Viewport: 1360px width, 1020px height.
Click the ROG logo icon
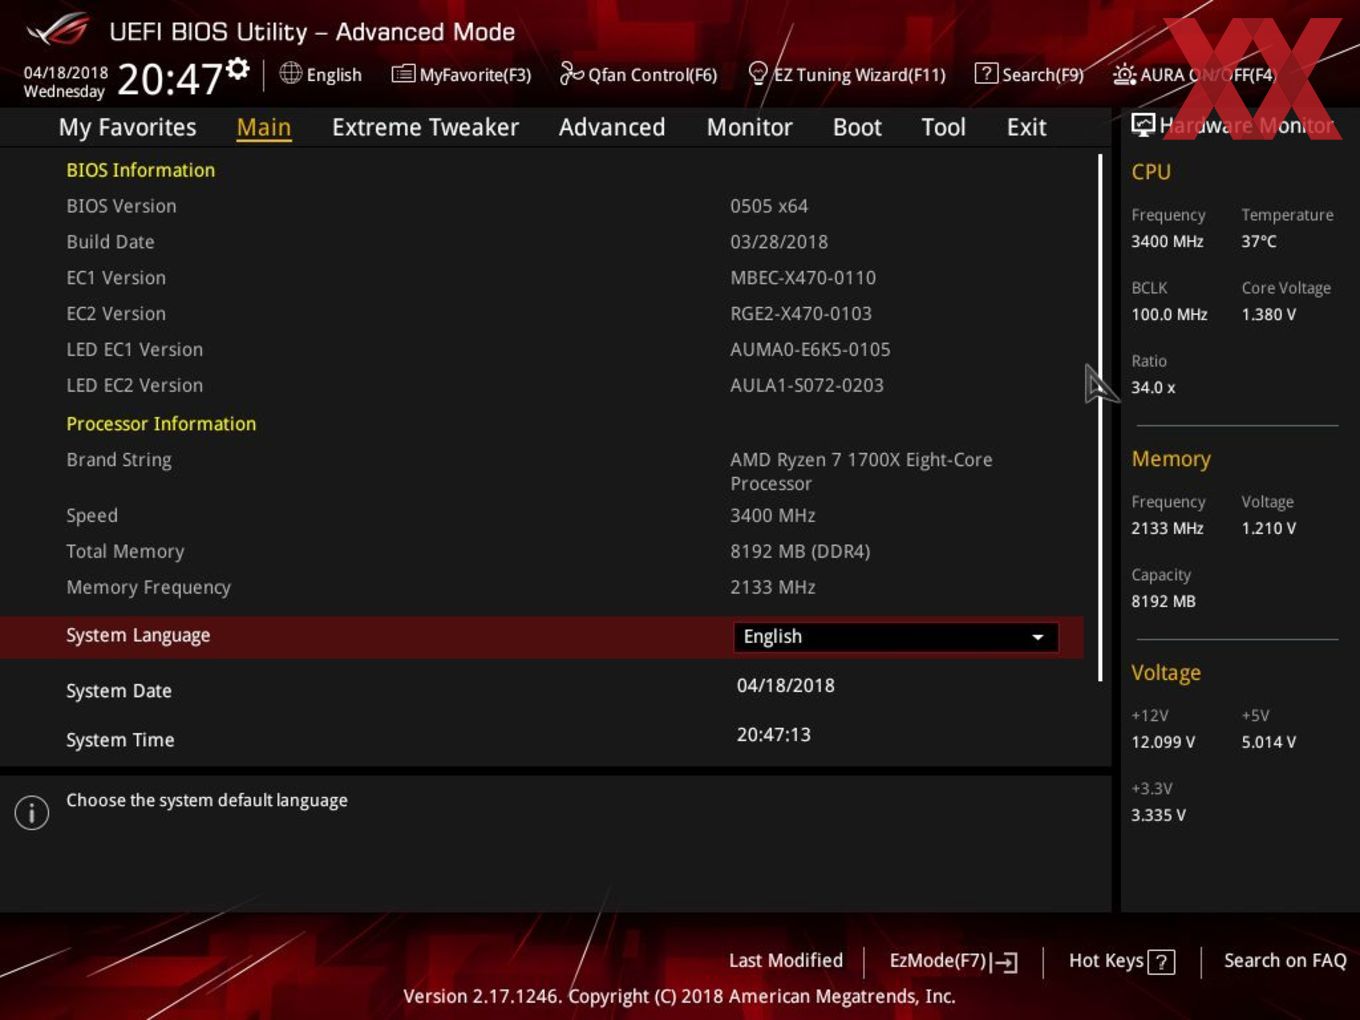[58, 30]
